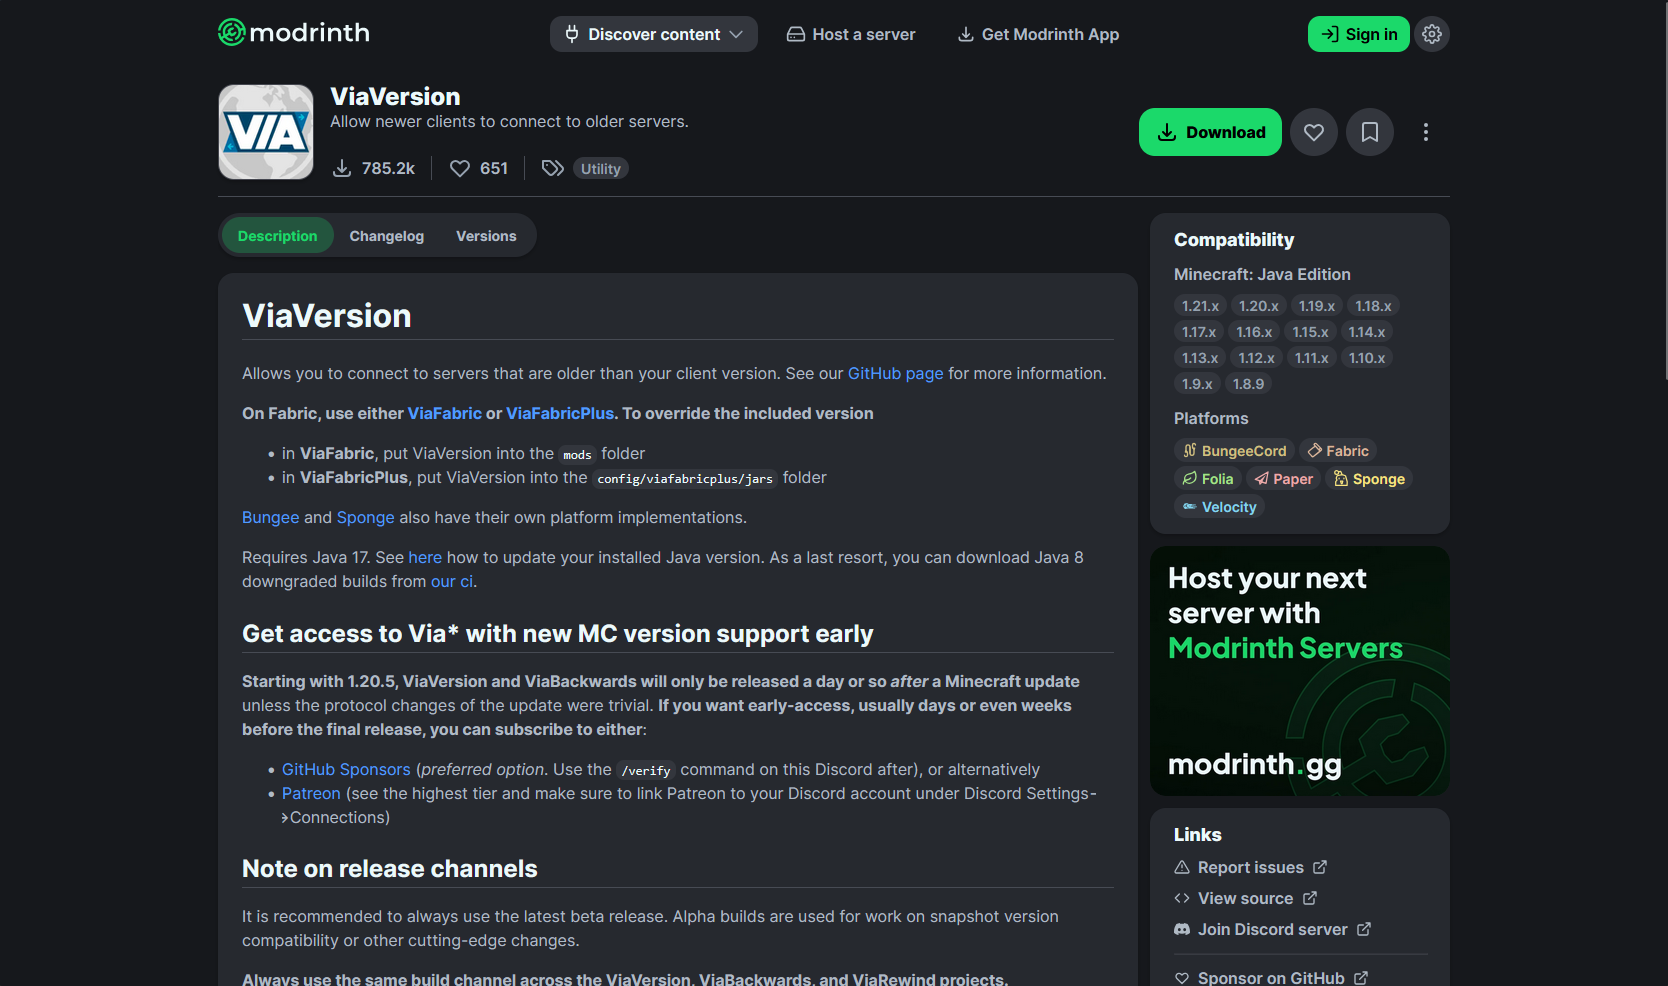Select the Fabric platform tag
The width and height of the screenshot is (1668, 986).
tap(1338, 451)
